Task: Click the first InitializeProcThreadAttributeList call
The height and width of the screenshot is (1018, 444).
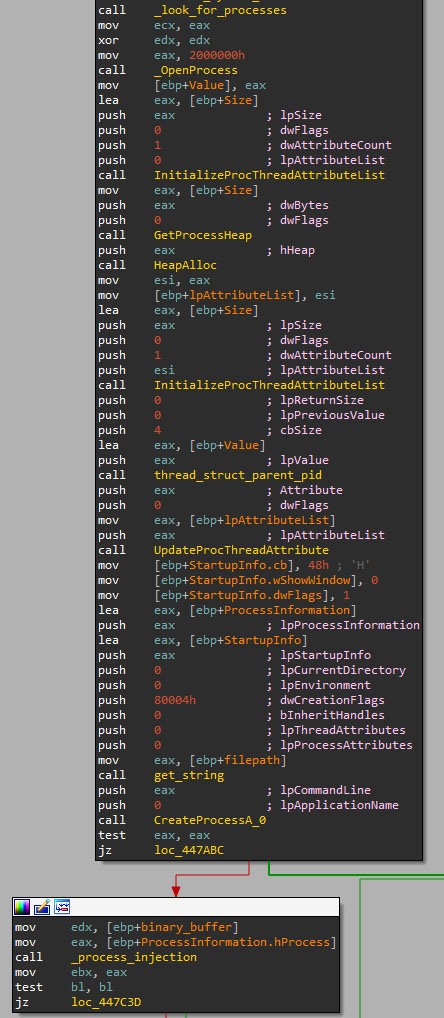Action: pyautogui.click(x=269, y=175)
